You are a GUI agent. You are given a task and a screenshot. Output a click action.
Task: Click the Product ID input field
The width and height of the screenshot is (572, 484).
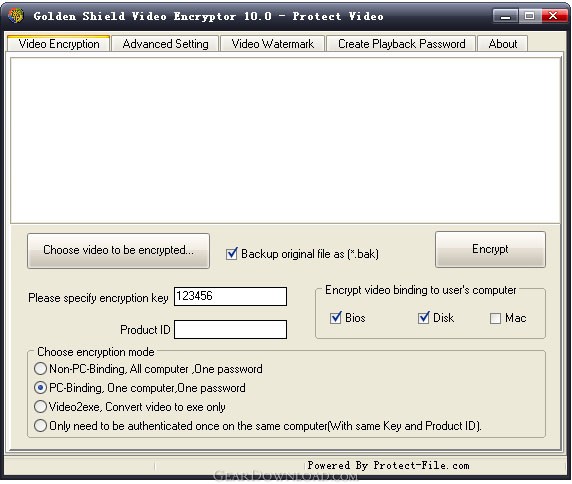pyautogui.click(x=230, y=329)
